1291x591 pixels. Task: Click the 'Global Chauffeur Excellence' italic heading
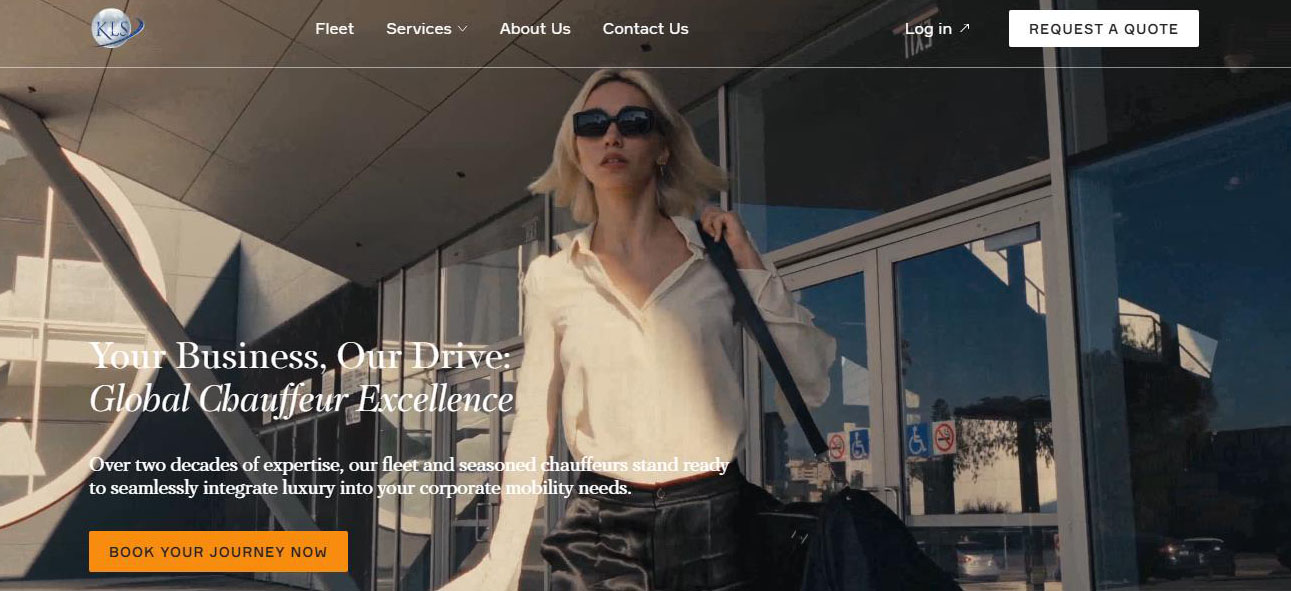coord(301,400)
